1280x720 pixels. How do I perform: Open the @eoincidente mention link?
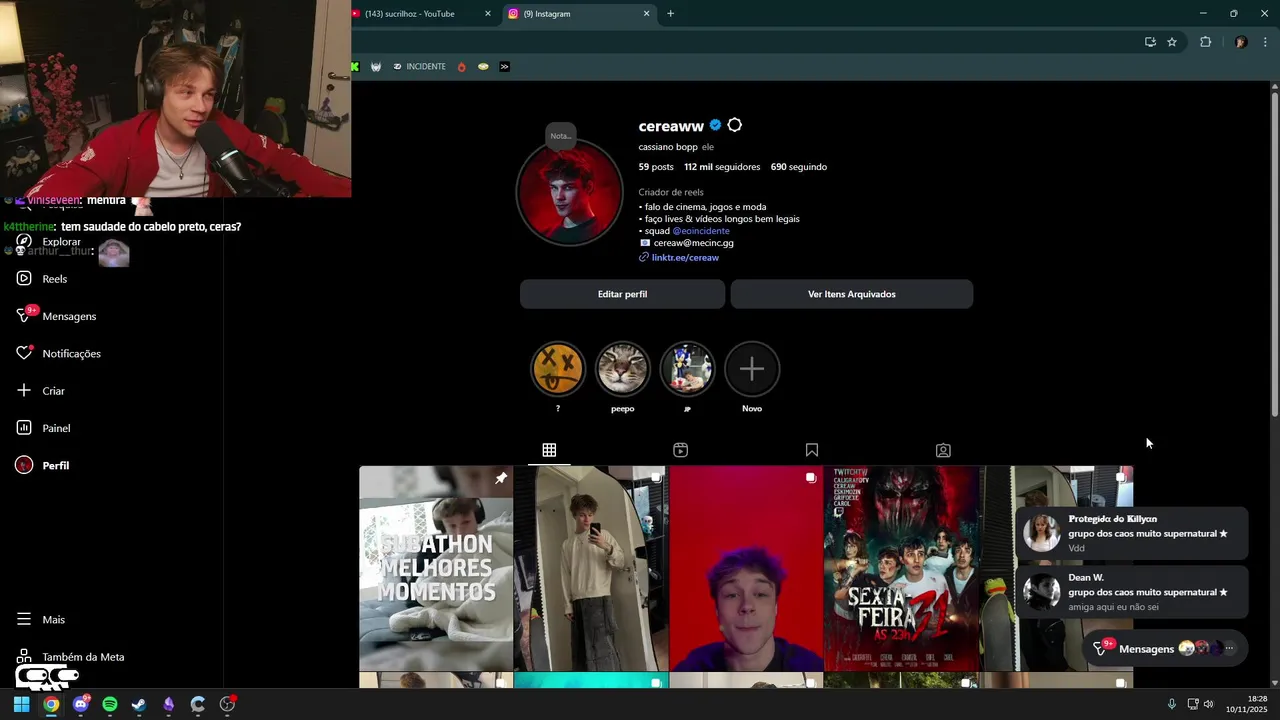tap(701, 231)
